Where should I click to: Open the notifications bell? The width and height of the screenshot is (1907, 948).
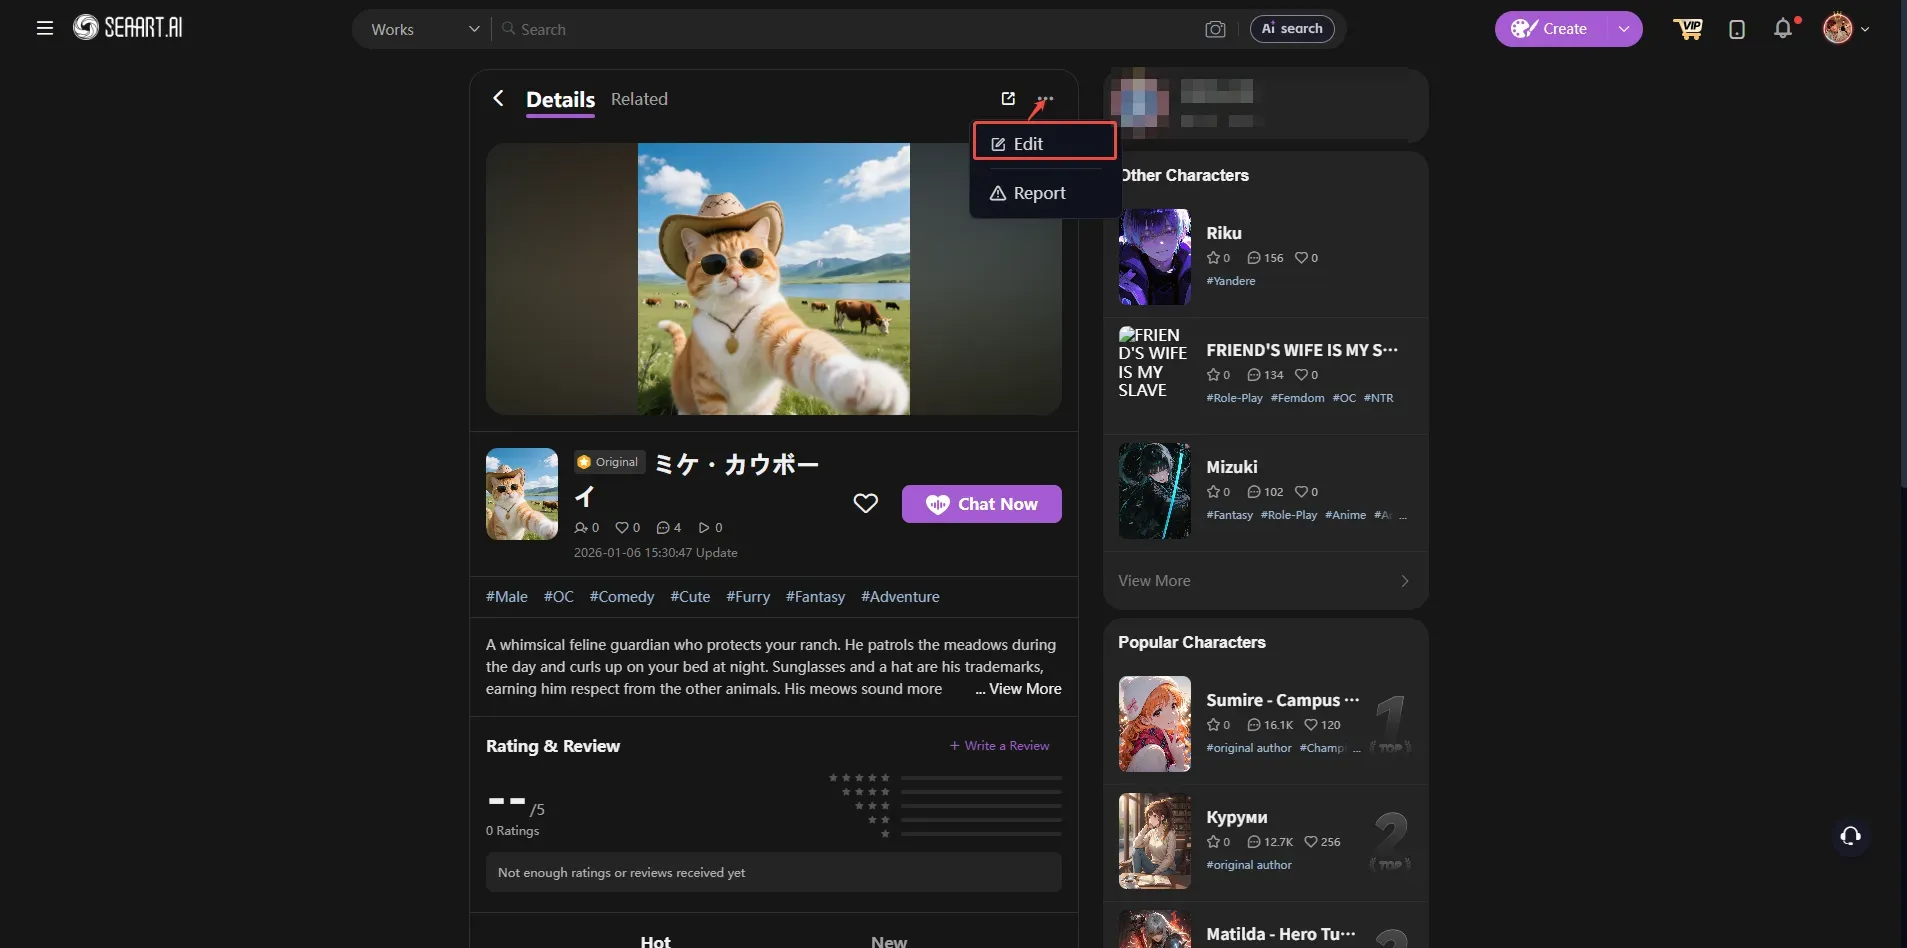(x=1783, y=28)
